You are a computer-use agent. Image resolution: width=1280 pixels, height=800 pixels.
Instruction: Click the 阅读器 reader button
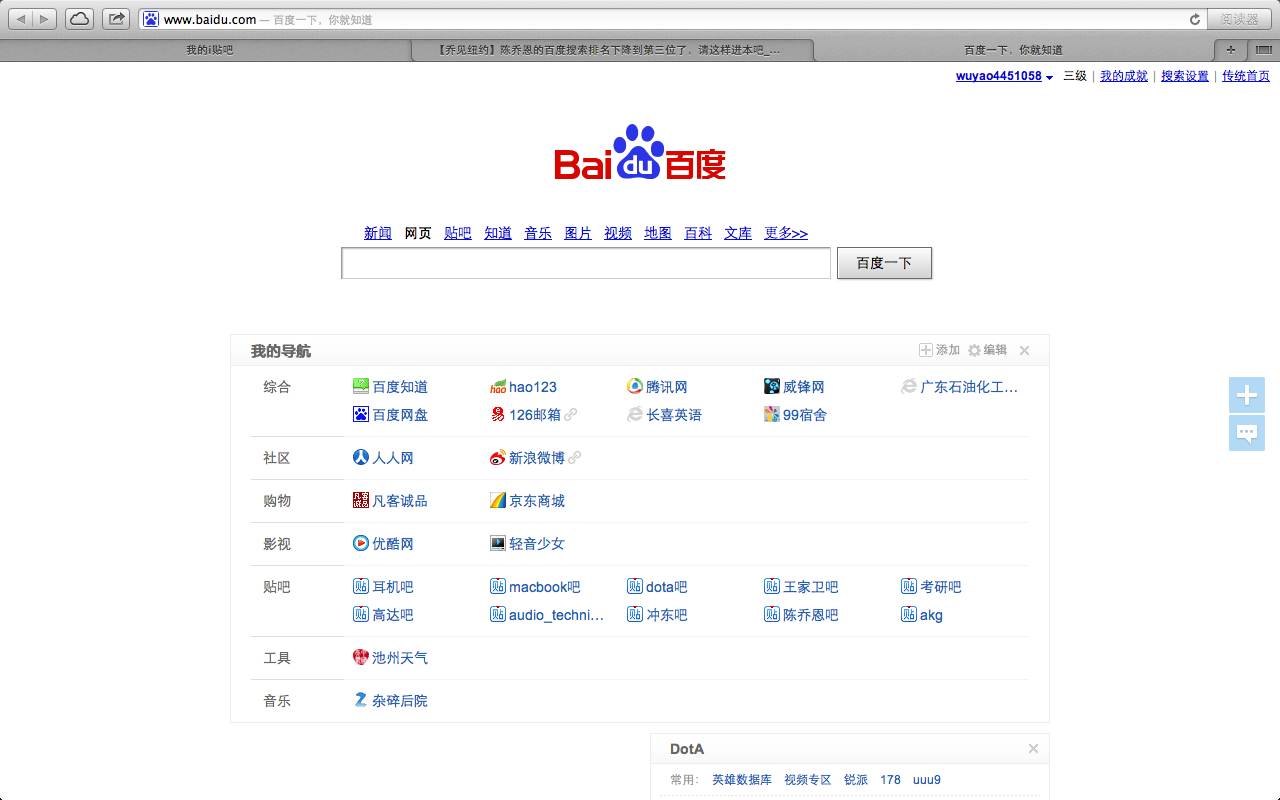[1239, 19]
